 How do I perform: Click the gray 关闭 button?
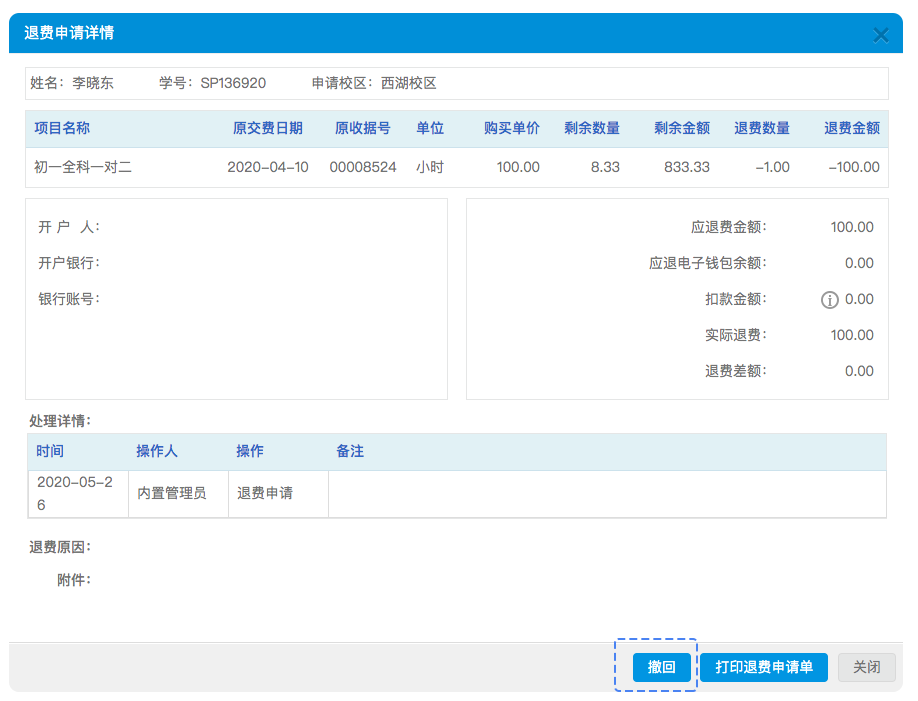tap(866, 667)
